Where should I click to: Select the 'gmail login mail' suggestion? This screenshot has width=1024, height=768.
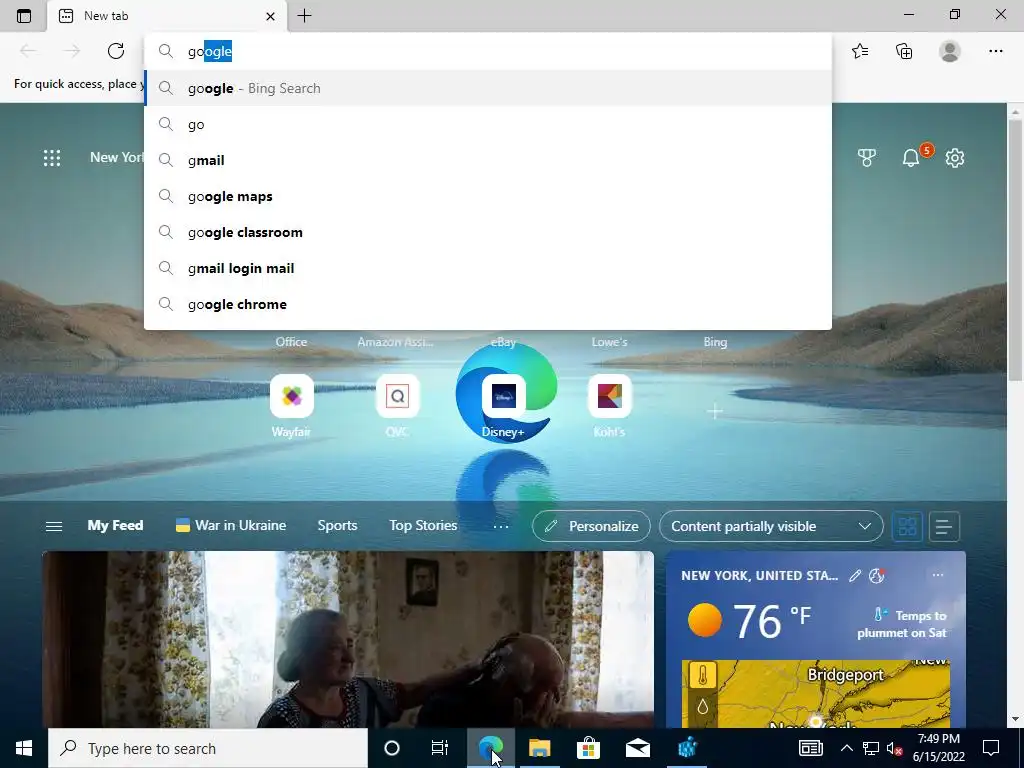[x=488, y=268]
